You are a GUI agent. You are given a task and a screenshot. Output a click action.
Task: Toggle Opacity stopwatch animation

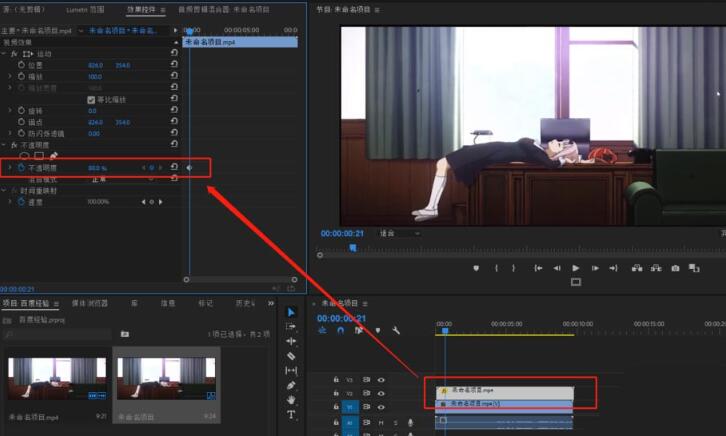click(x=21, y=168)
